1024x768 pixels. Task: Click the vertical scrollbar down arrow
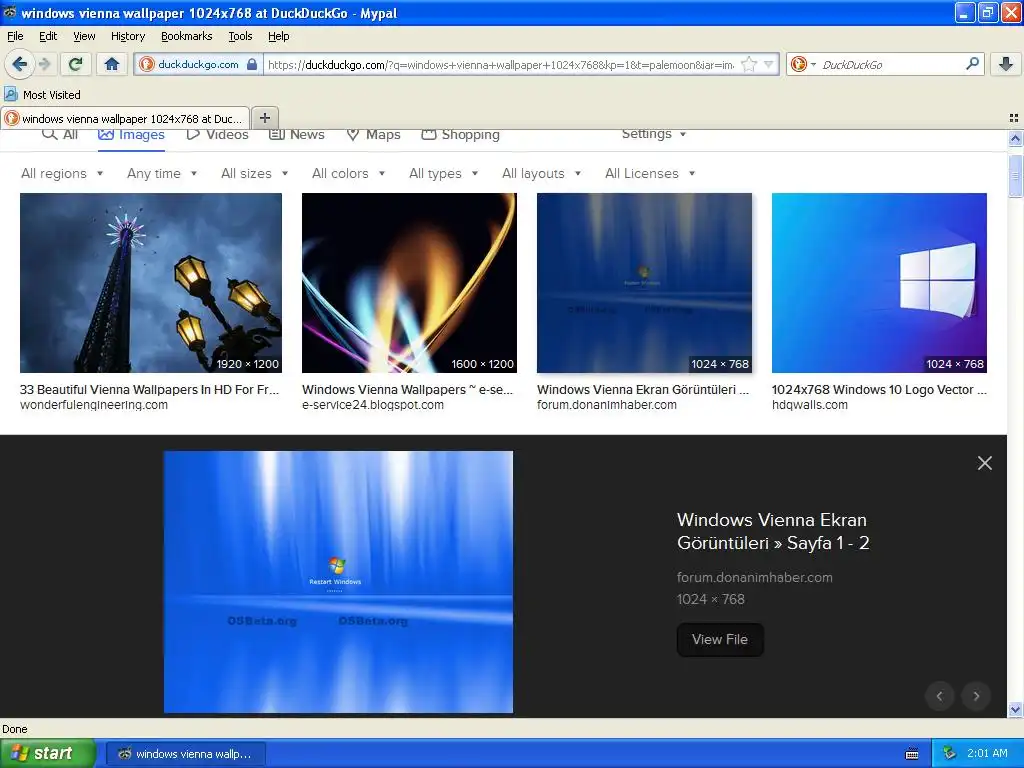pos(1015,709)
